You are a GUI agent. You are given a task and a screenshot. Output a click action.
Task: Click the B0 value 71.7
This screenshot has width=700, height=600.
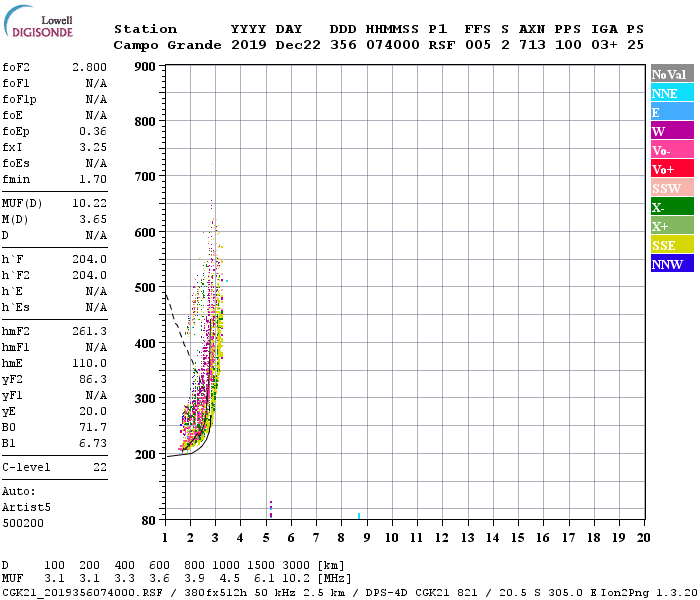click(93, 427)
